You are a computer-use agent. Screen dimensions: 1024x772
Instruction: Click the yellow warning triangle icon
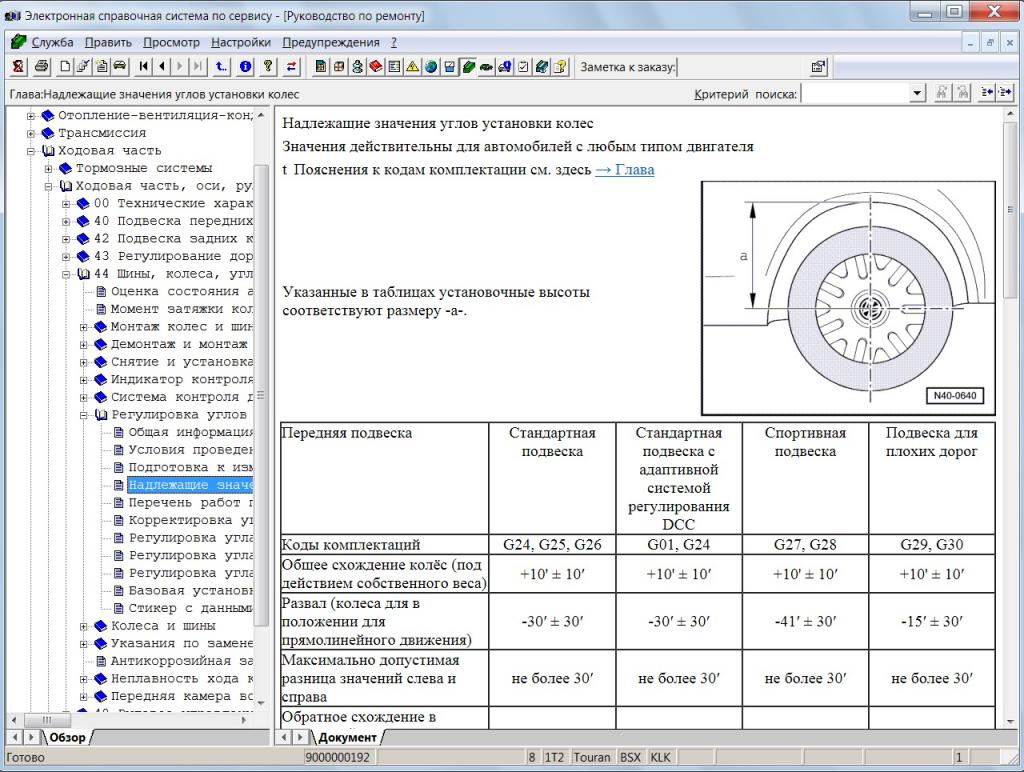413,66
